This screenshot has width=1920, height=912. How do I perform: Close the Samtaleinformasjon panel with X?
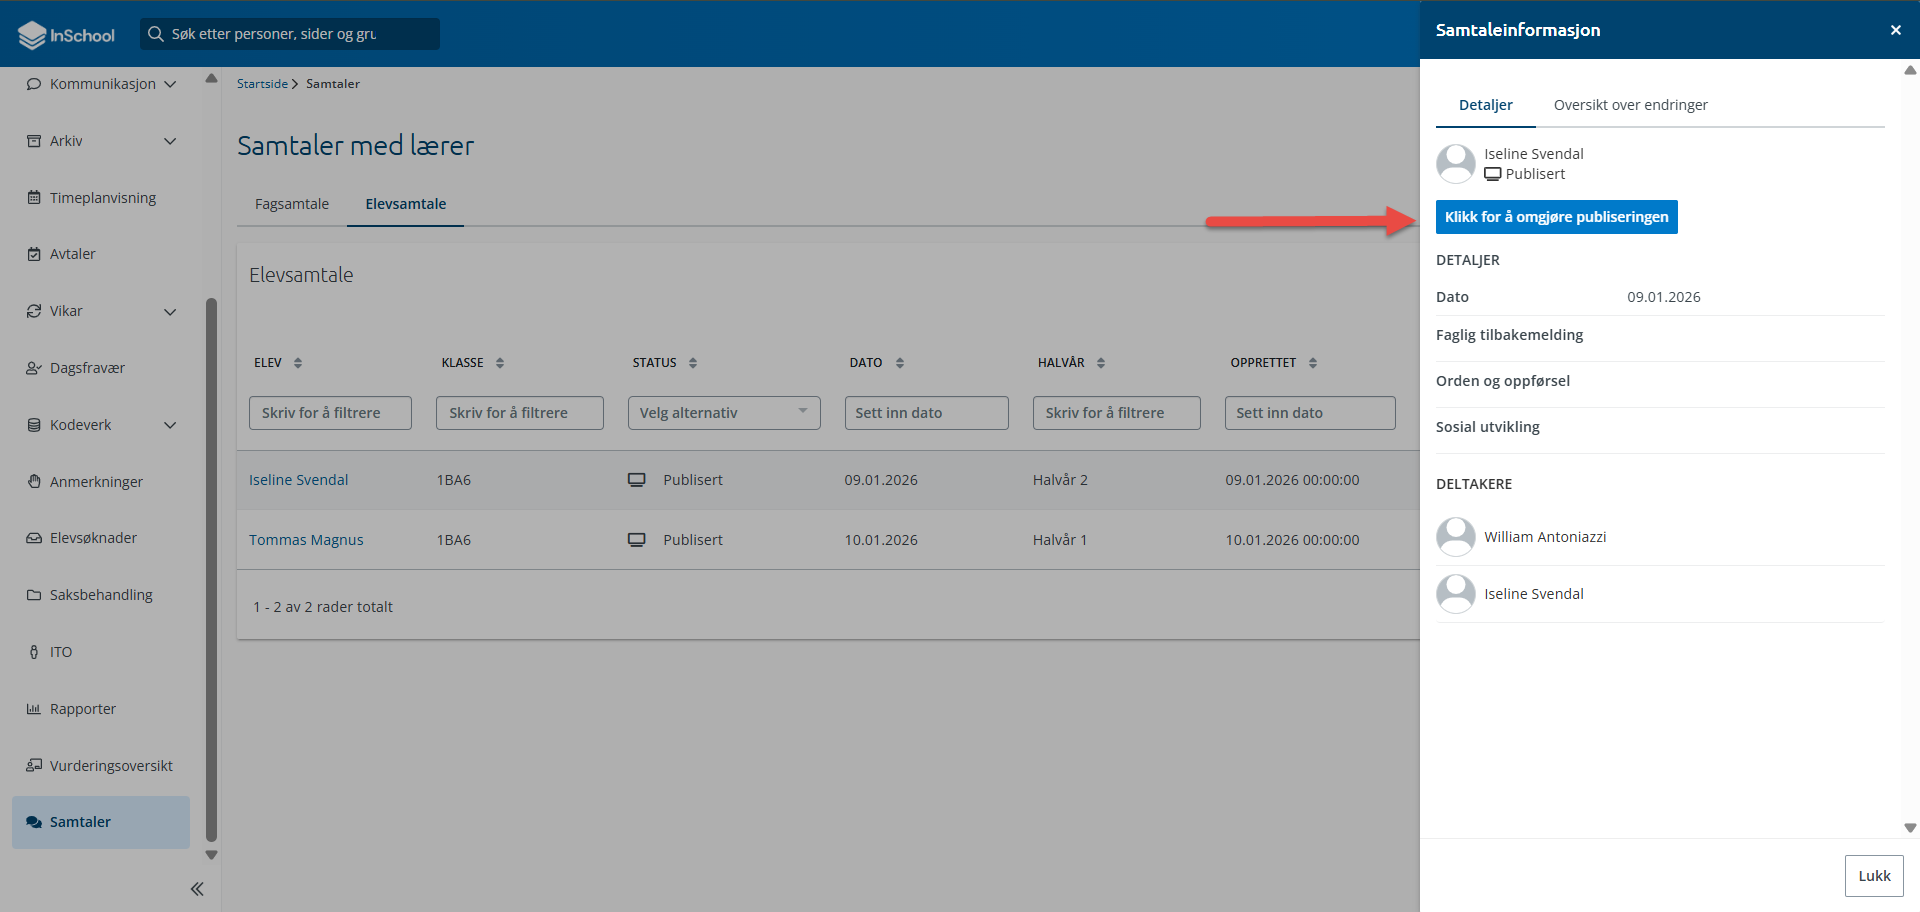point(1896,30)
